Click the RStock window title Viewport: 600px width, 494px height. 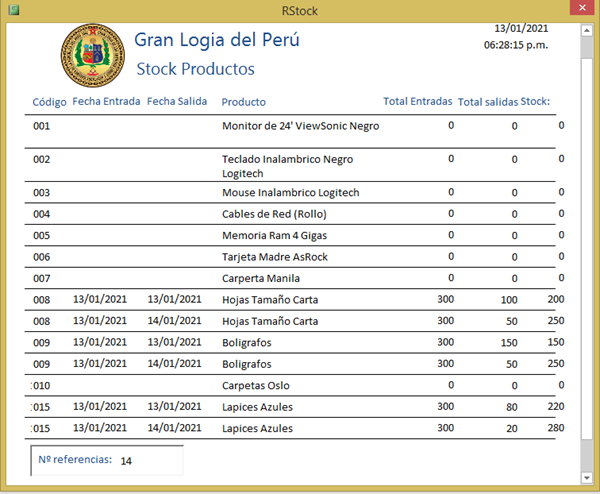(x=300, y=11)
